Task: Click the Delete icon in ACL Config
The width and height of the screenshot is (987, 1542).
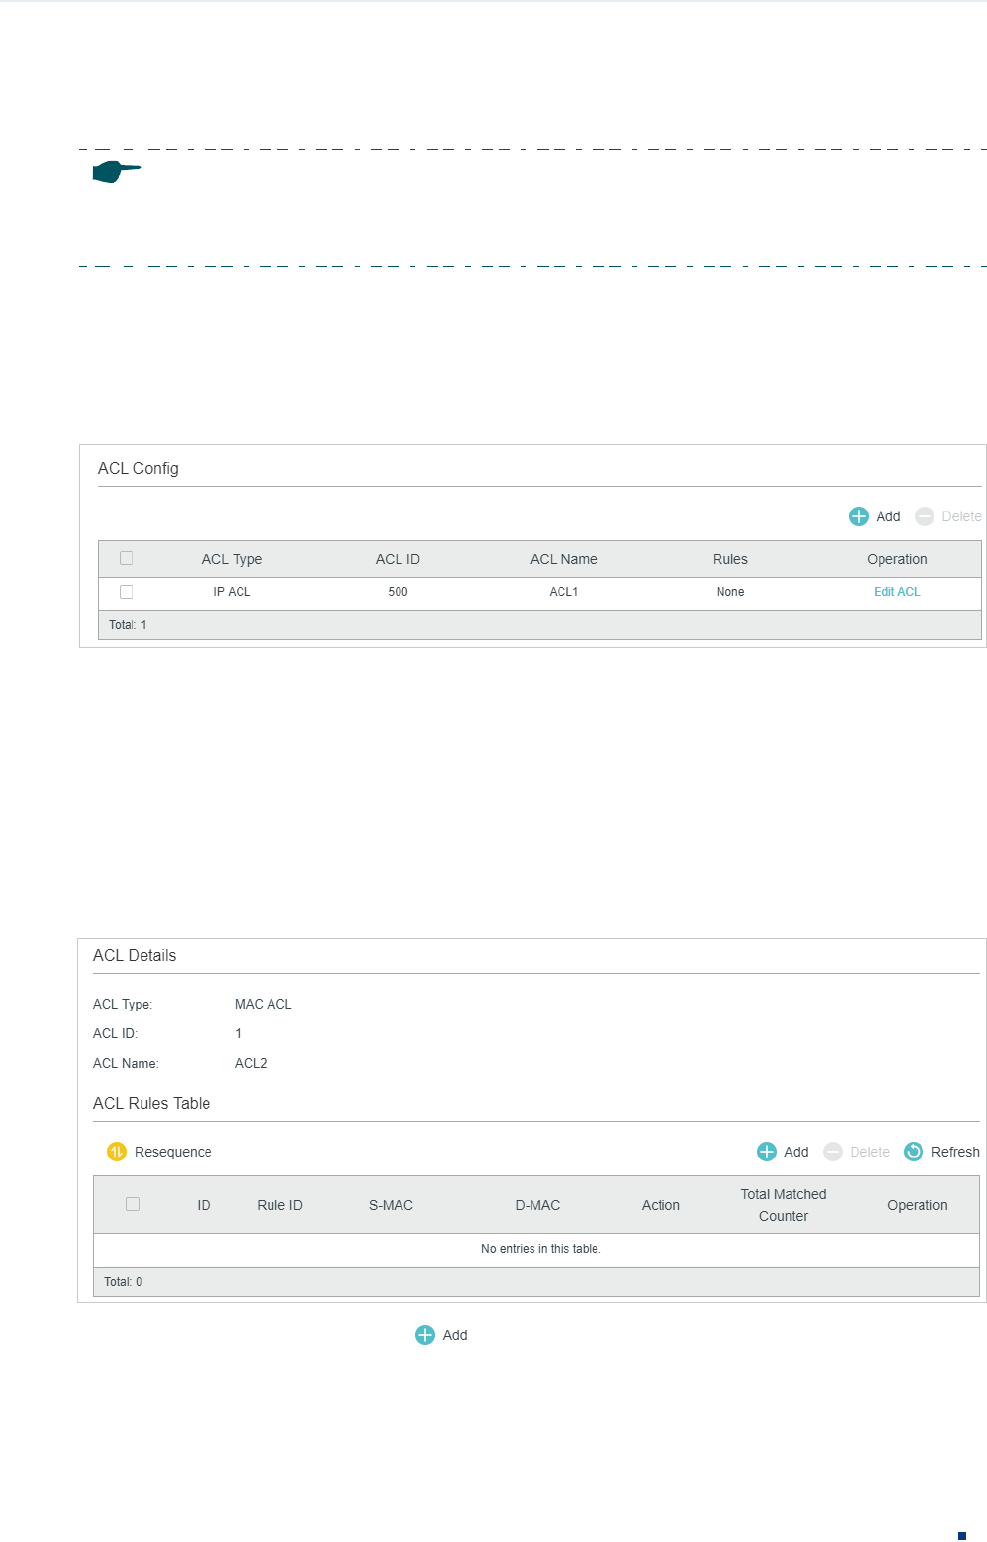Action: (925, 516)
